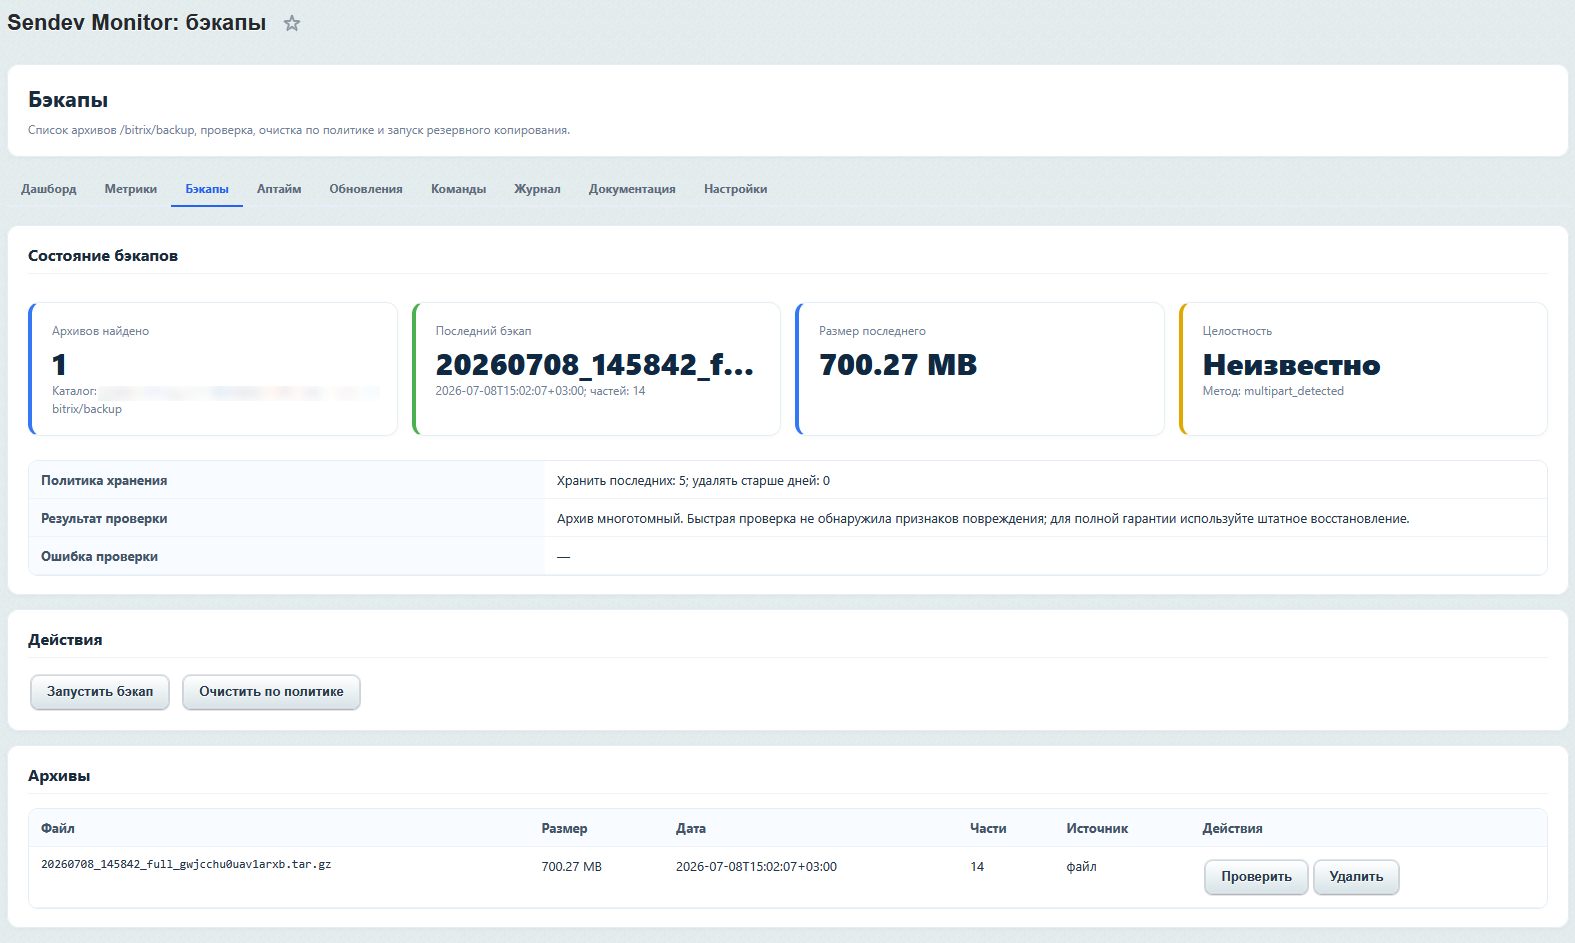The image size is (1575, 943).
Task: Click the Архивов найдено card
Action: pos(213,369)
